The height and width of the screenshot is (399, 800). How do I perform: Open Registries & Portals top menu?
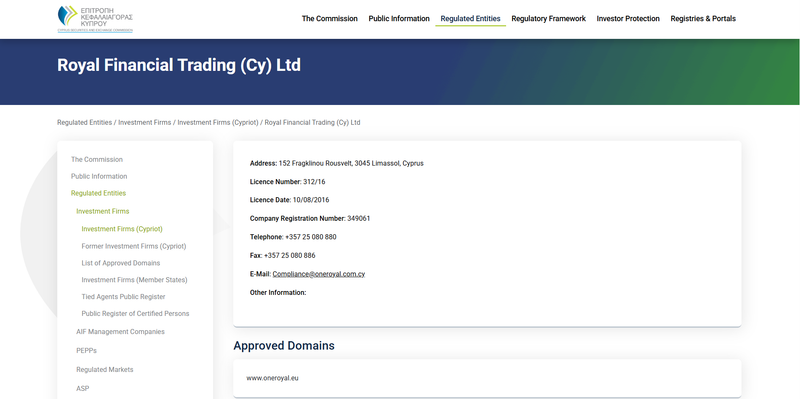click(x=703, y=19)
